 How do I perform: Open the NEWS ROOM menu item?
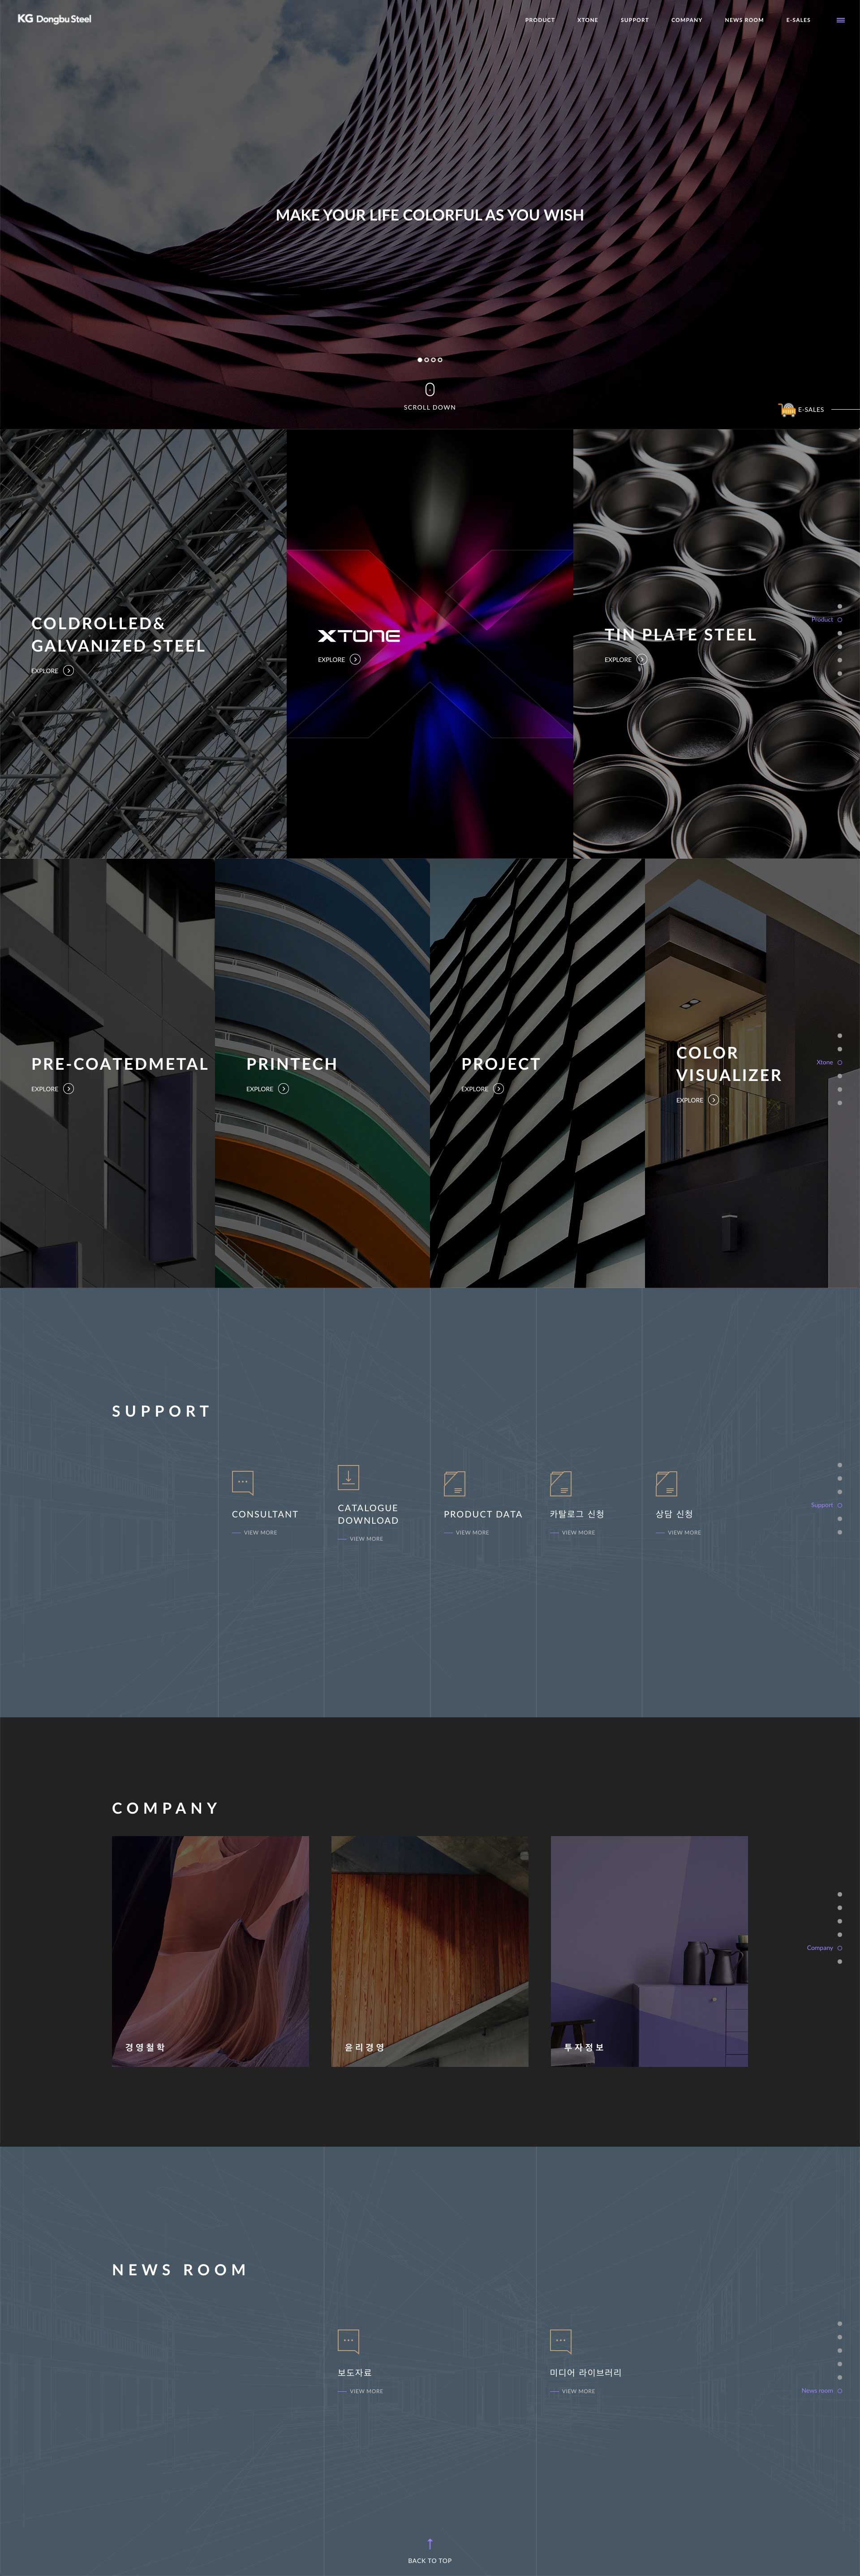(x=743, y=20)
